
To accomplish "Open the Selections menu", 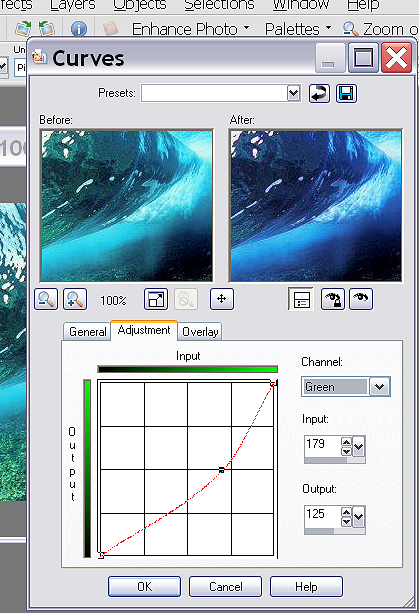I will (219, 5).
